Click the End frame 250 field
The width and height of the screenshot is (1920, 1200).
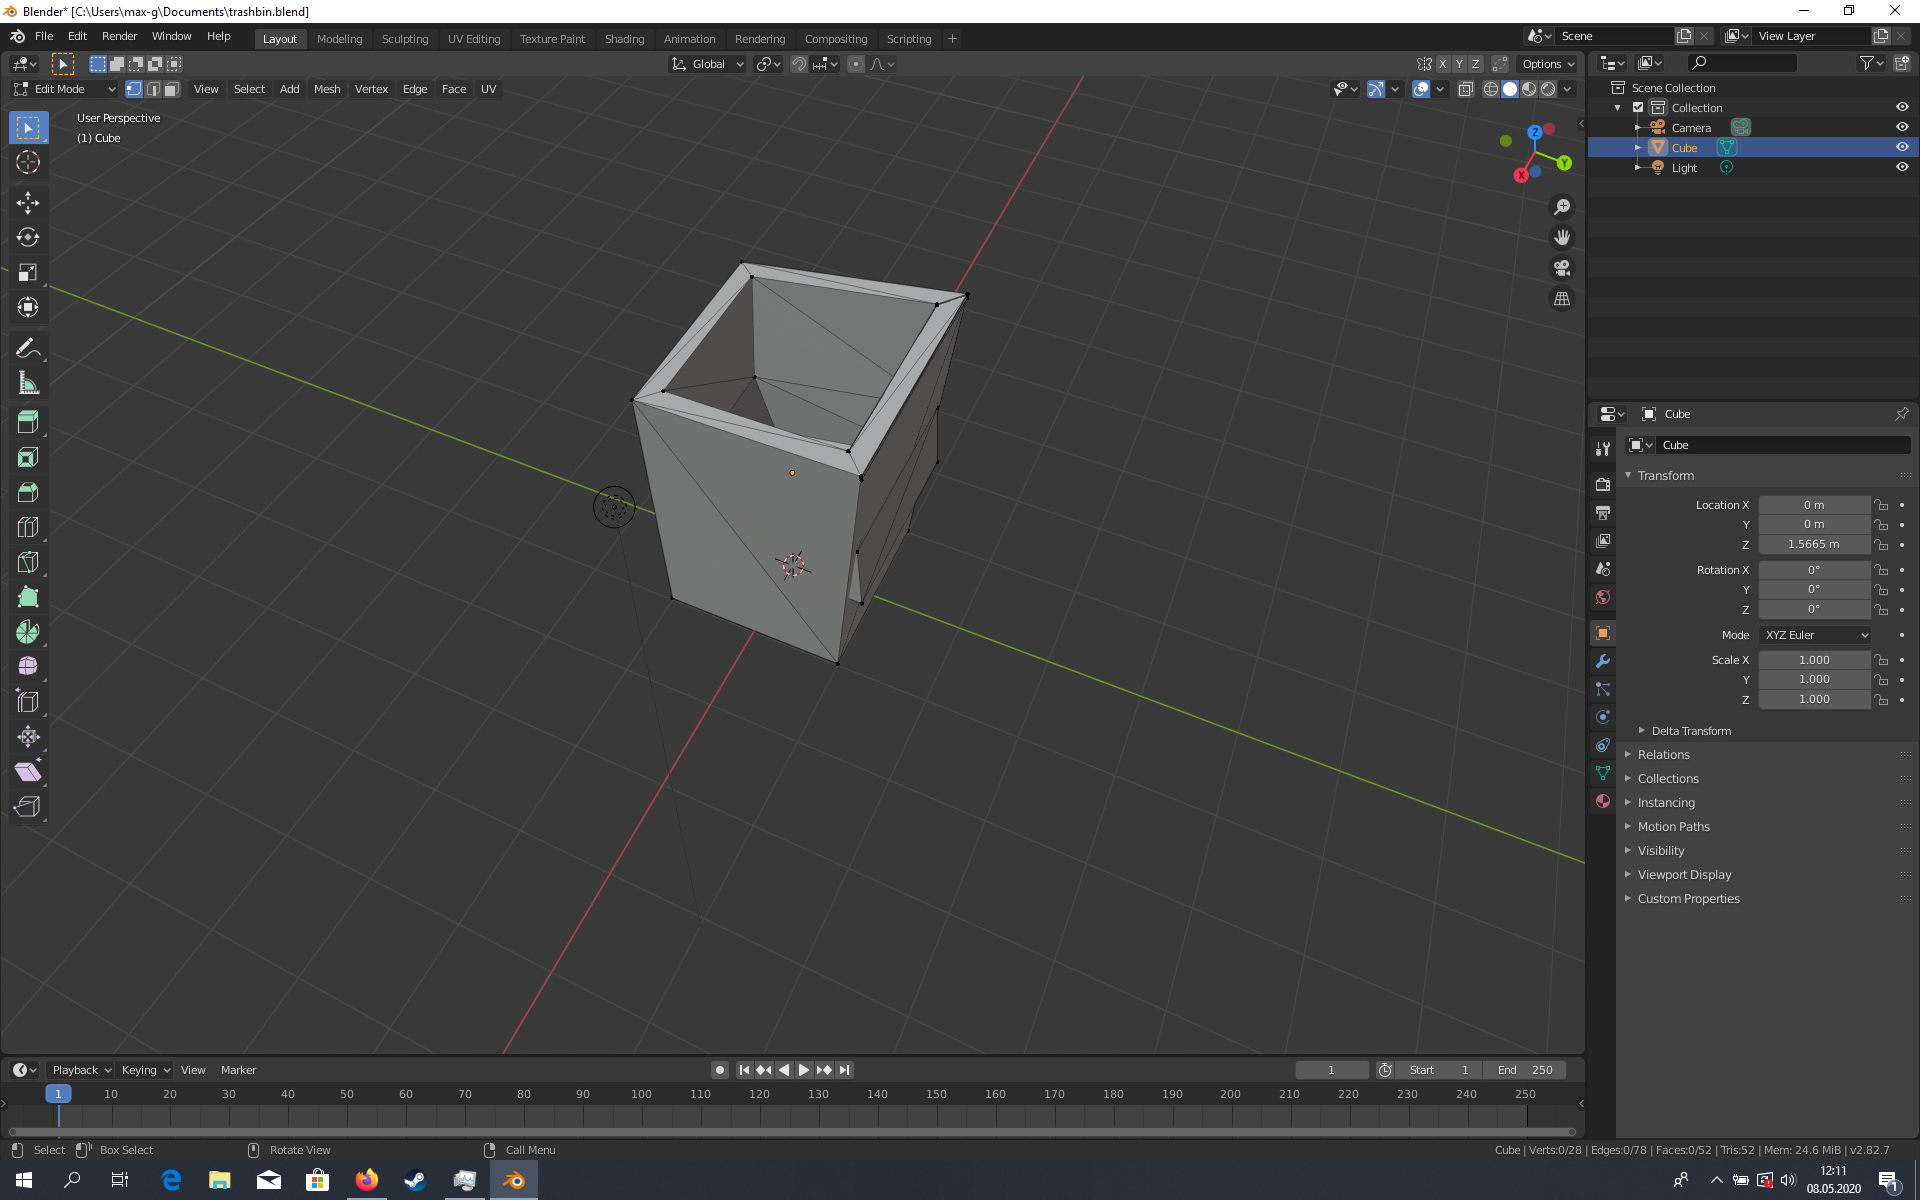coord(1524,1070)
